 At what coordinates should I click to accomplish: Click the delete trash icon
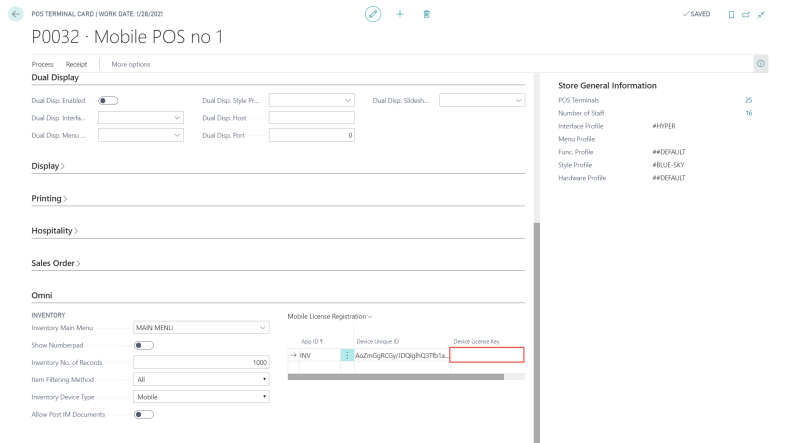point(427,14)
